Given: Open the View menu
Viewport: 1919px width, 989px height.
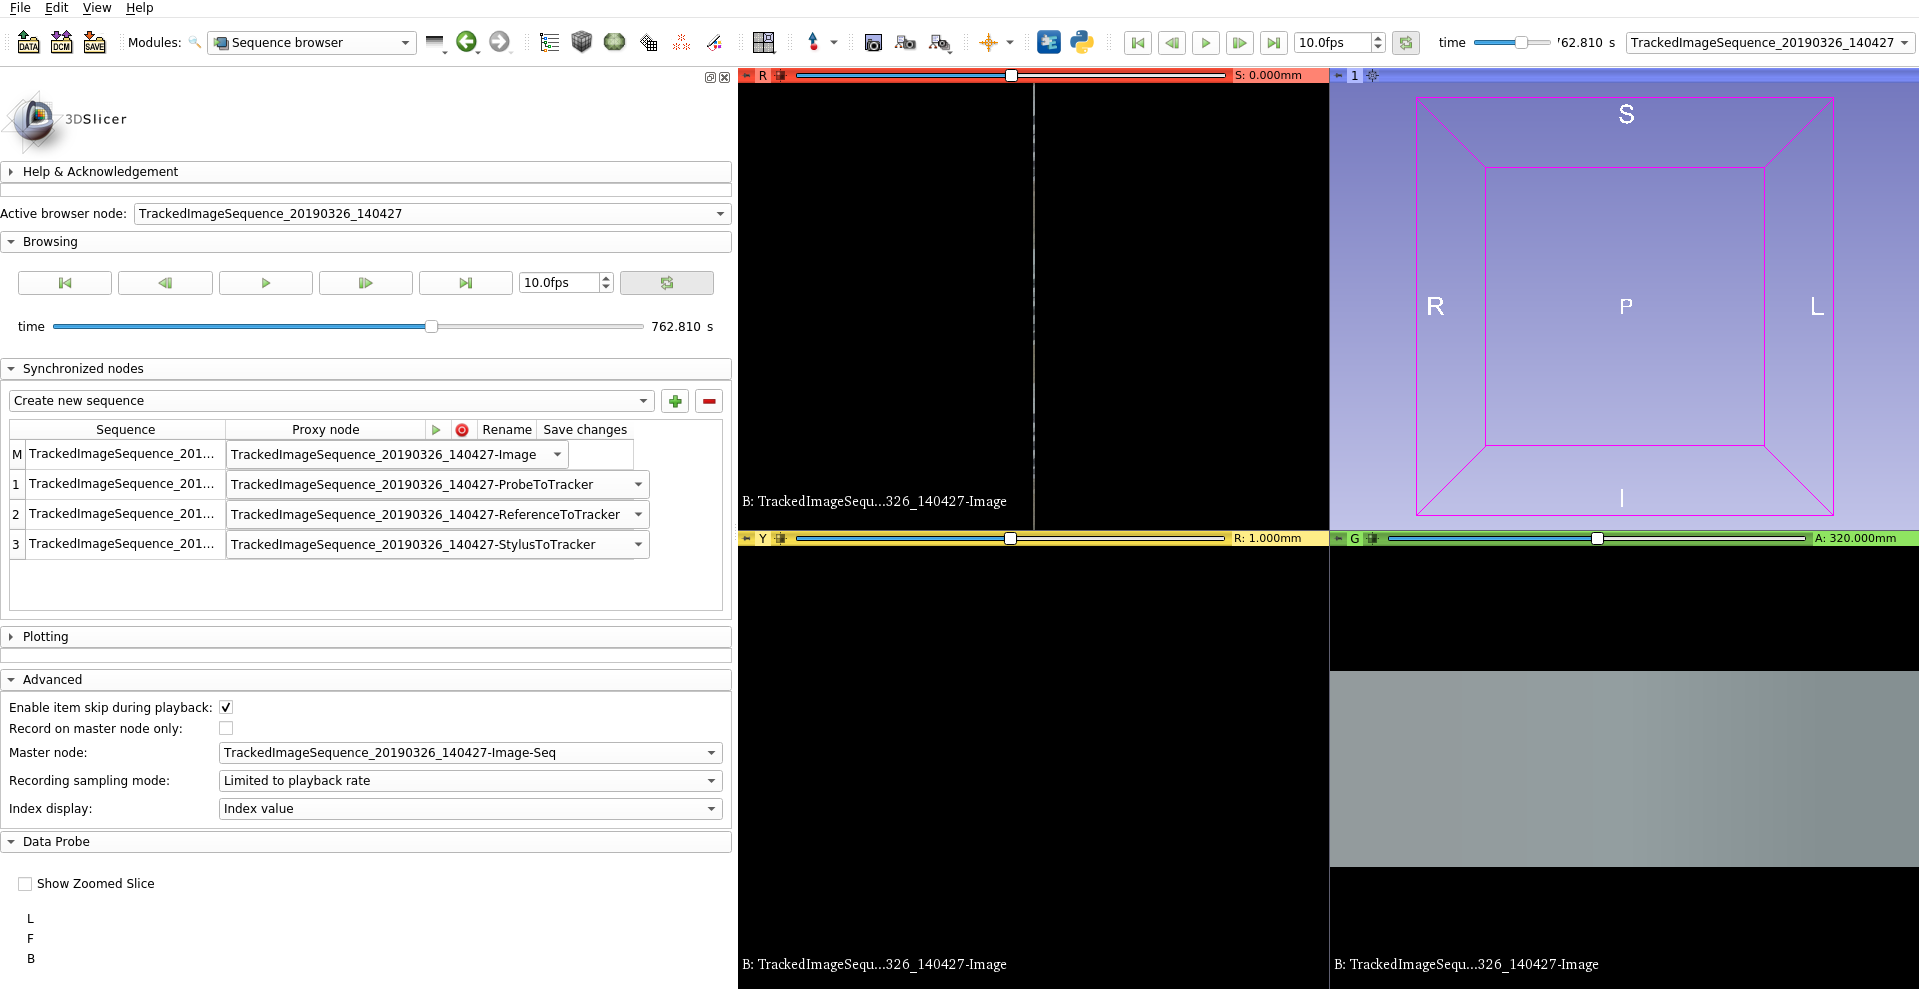Looking at the screenshot, I should click(x=96, y=8).
